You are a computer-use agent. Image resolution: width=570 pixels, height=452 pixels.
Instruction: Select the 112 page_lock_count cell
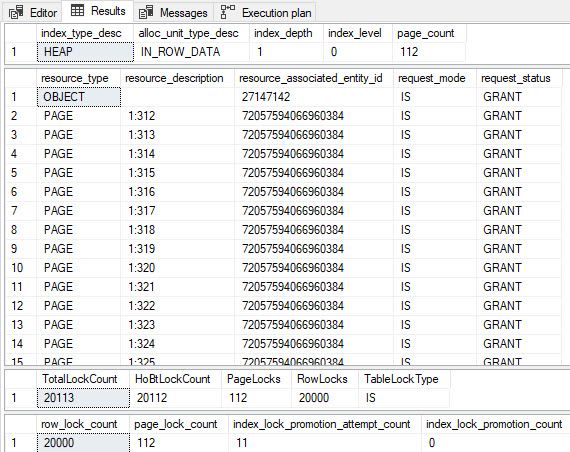tap(178, 443)
